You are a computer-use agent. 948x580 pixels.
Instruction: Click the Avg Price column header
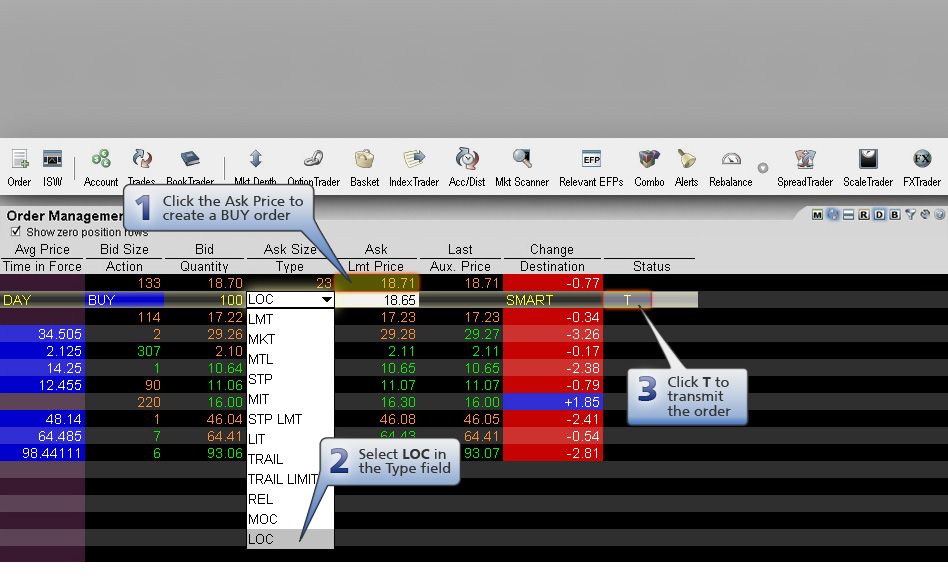point(42,249)
